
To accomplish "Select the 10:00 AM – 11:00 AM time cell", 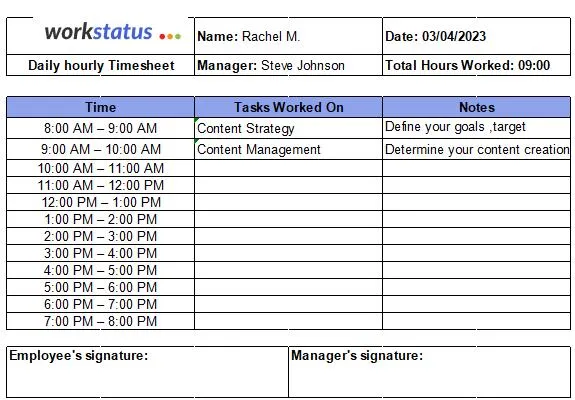I will click(x=100, y=168).
